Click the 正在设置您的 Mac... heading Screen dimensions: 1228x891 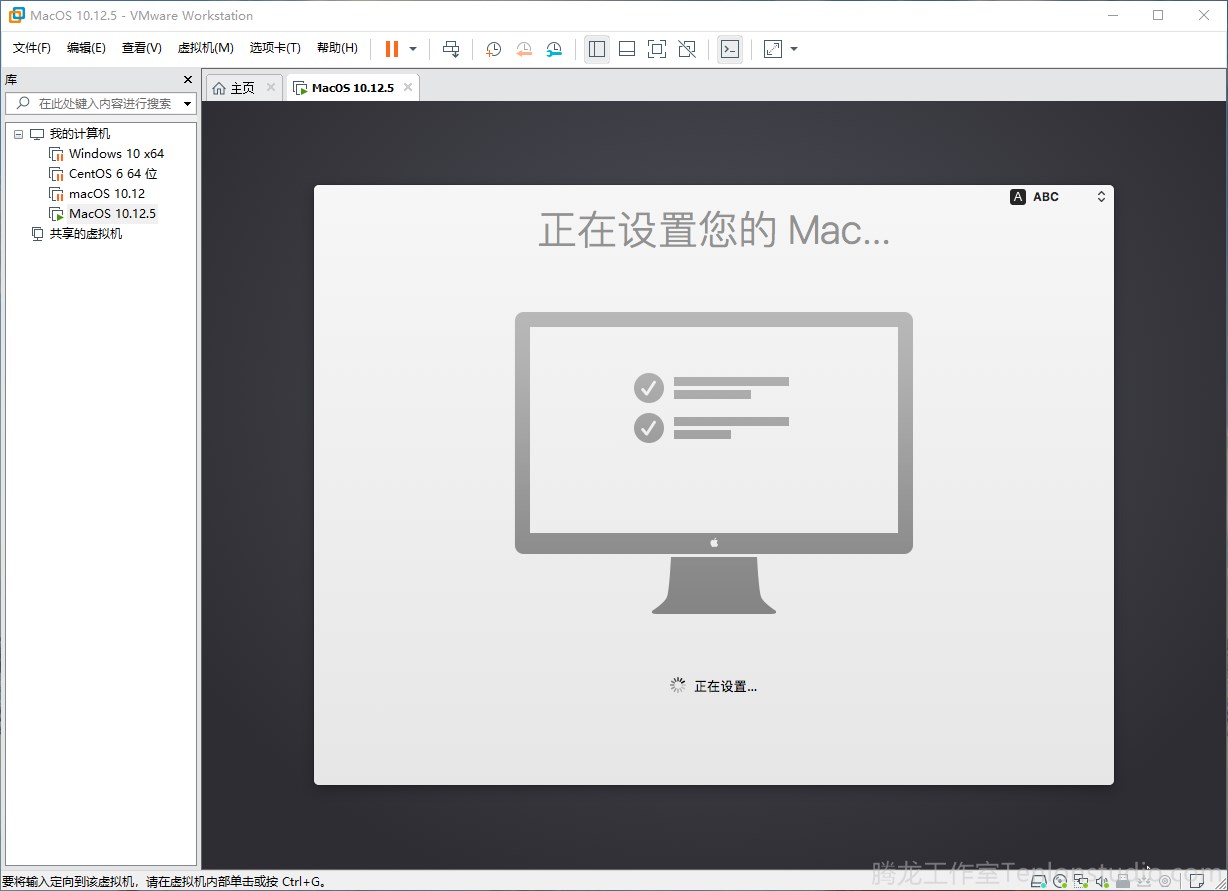point(714,230)
